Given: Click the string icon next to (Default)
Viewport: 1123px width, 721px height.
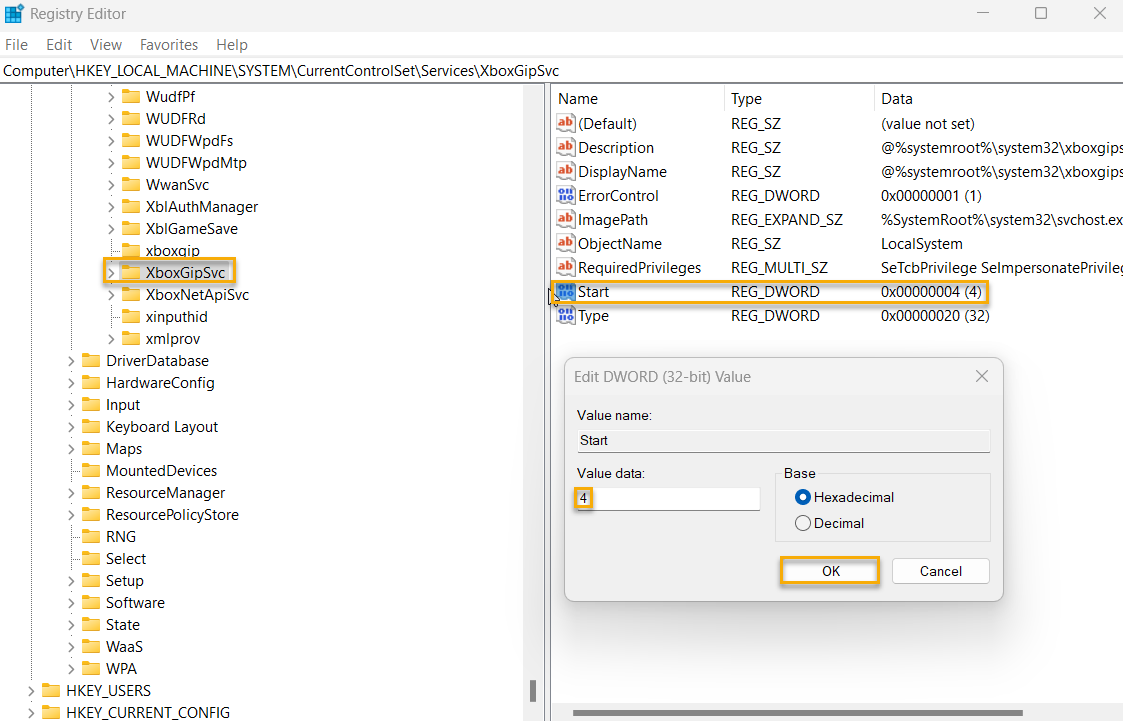Looking at the screenshot, I should click(x=566, y=124).
